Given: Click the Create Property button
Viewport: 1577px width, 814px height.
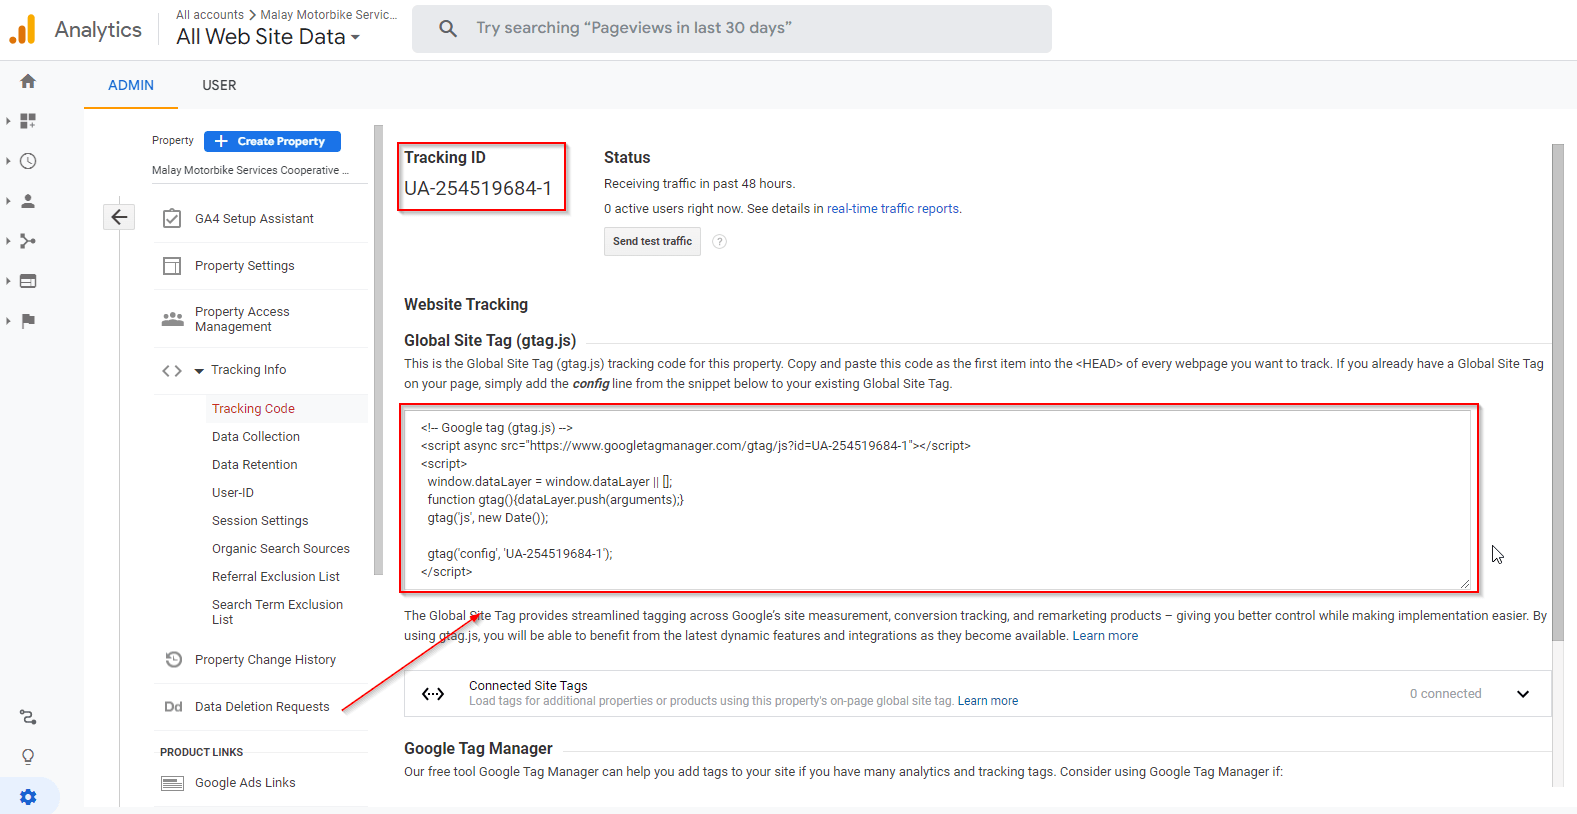Looking at the screenshot, I should tap(272, 142).
